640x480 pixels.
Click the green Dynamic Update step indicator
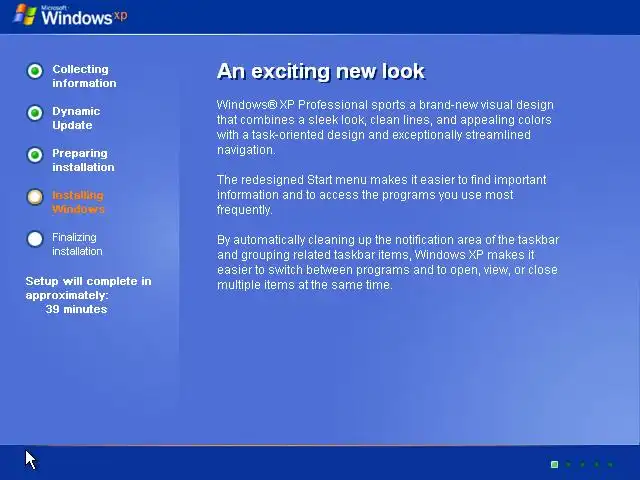point(35,113)
